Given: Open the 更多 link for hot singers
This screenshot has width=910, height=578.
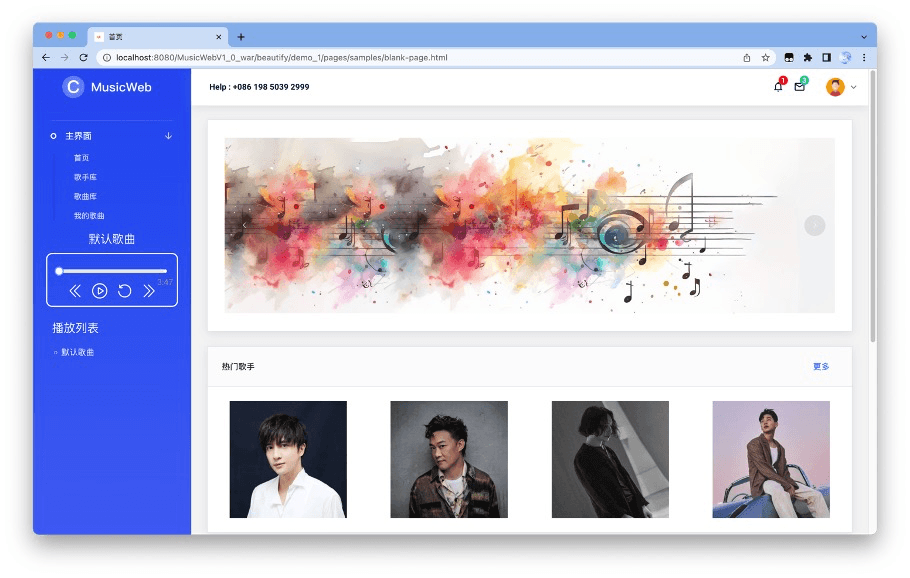Looking at the screenshot, I should pyautogui.click(x=821, y=367).
